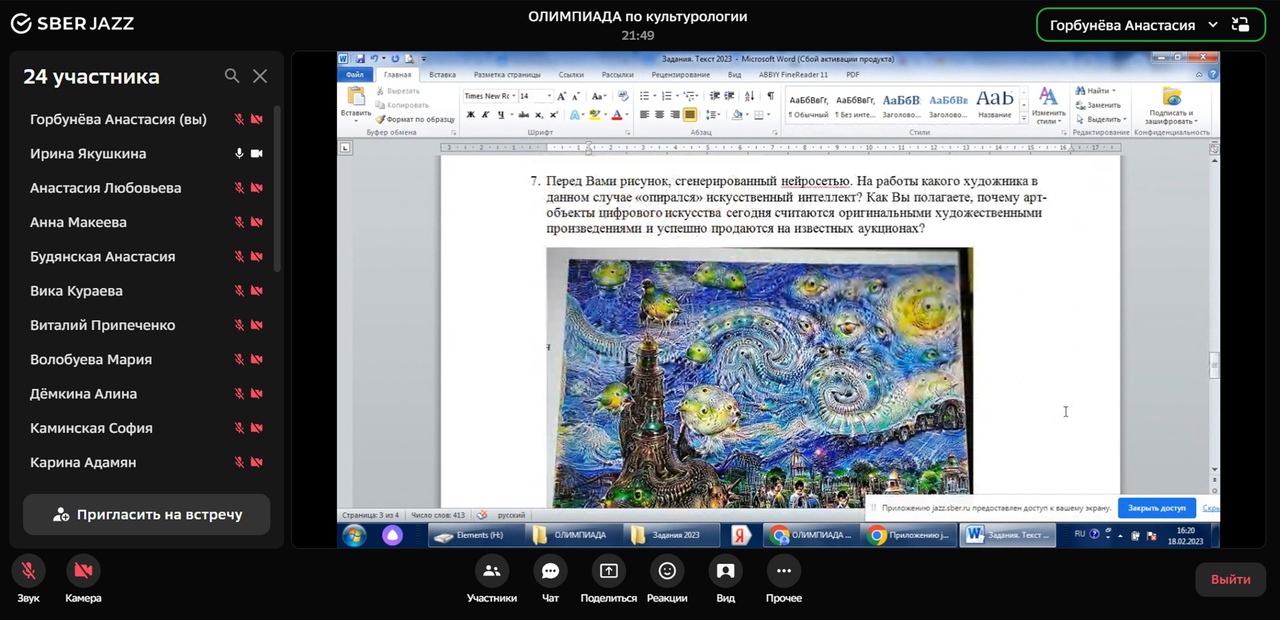
Task: Expand the Горбунёва Анастасия account dropdown
Action: click(1213, 25)
